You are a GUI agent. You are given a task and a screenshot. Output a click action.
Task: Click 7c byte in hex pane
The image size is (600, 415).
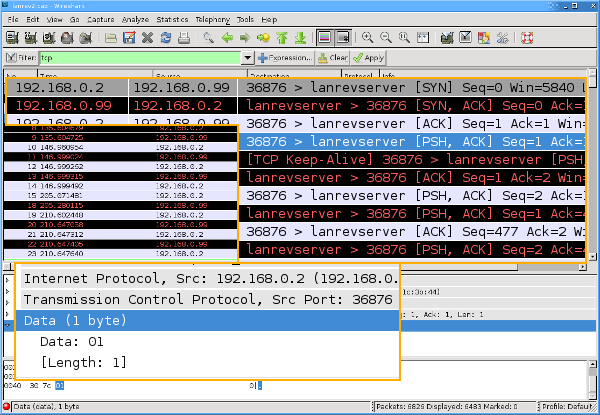coord(47,386)
